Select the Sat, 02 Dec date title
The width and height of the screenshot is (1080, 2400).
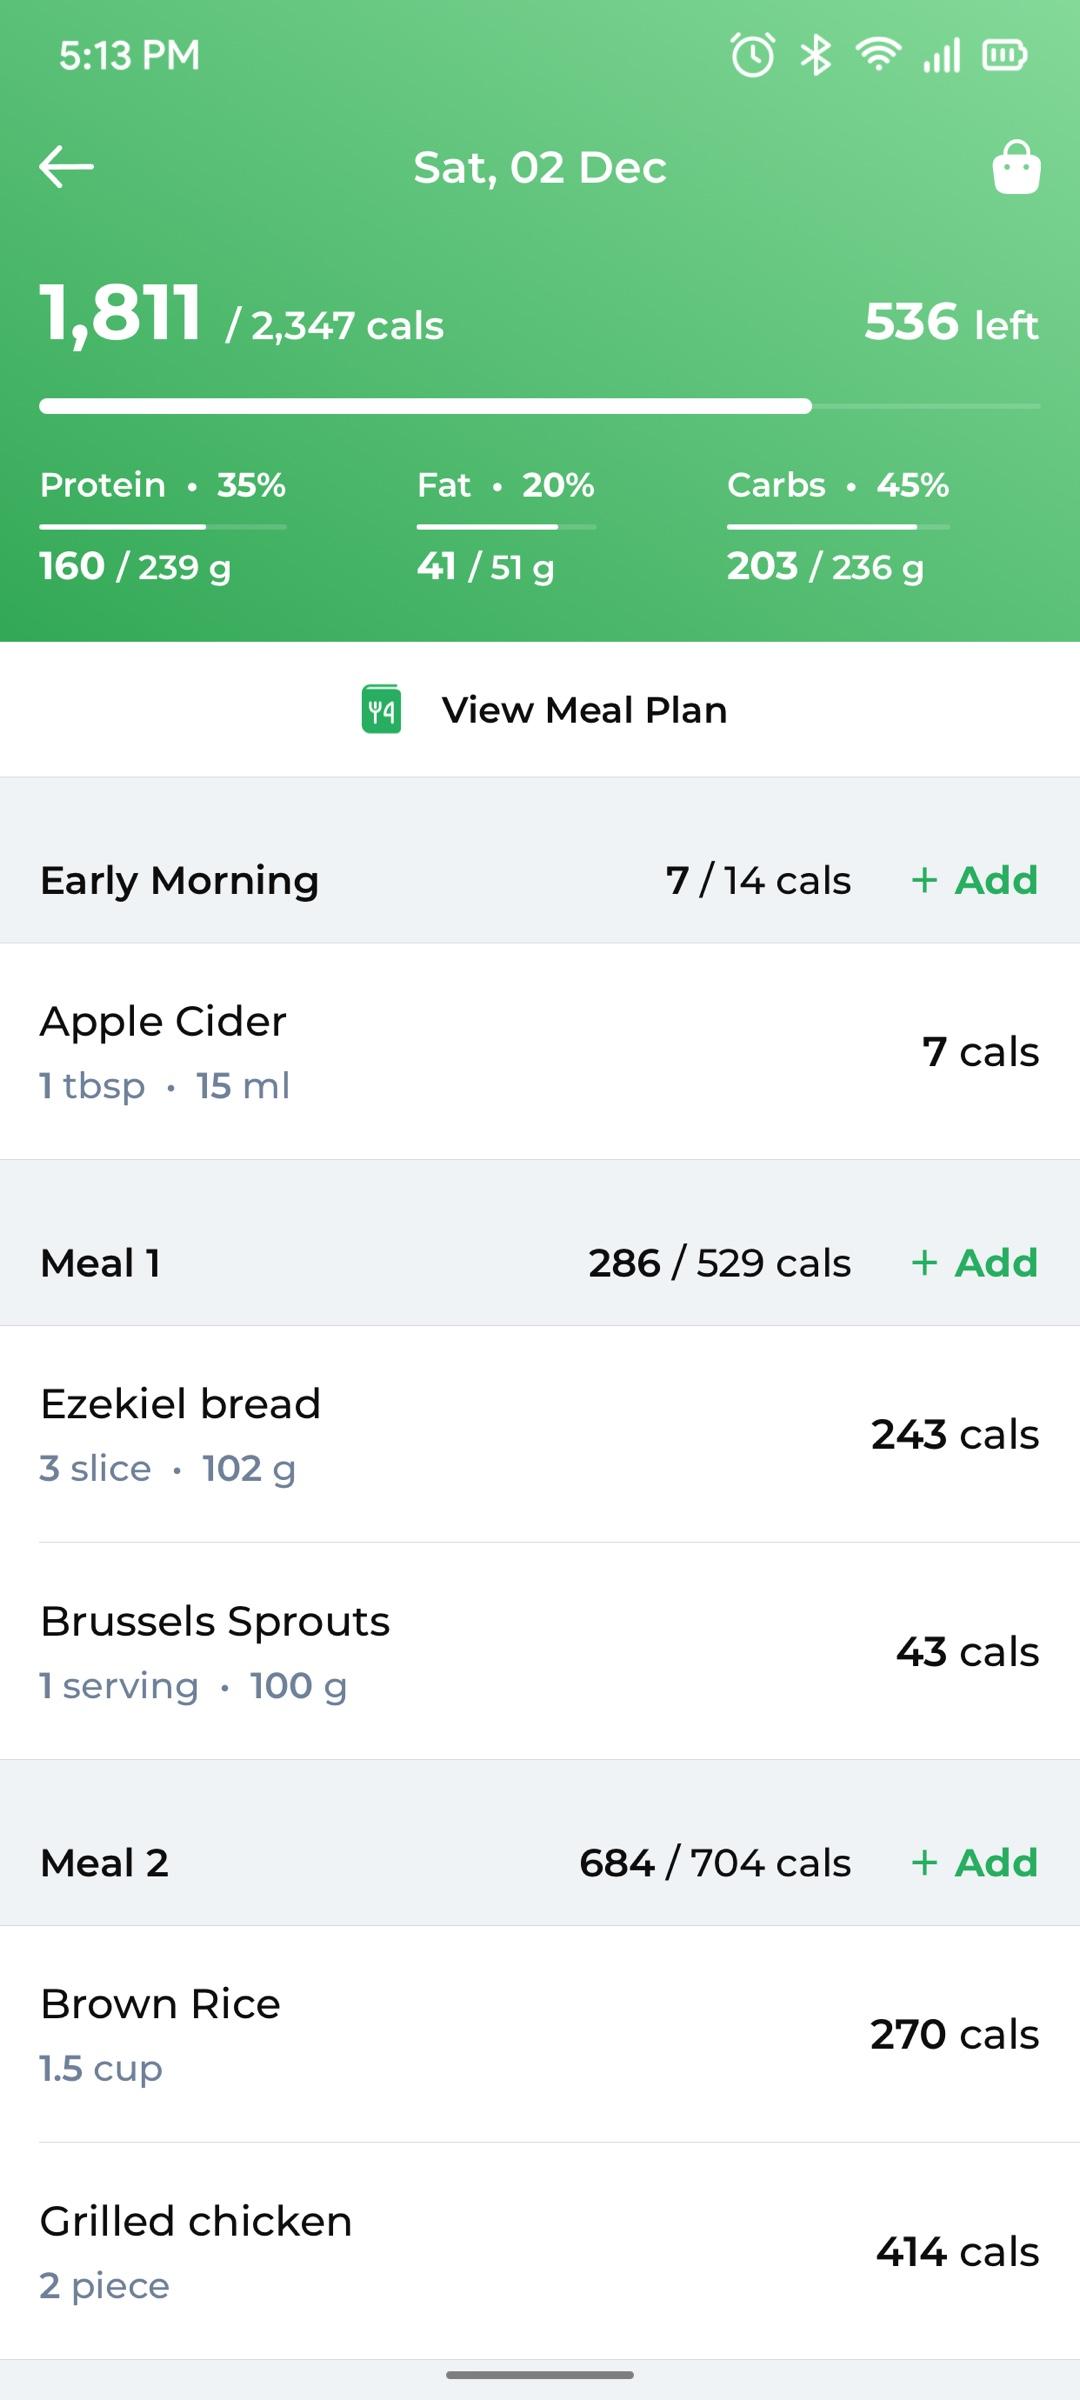click(x=540, y=167)
